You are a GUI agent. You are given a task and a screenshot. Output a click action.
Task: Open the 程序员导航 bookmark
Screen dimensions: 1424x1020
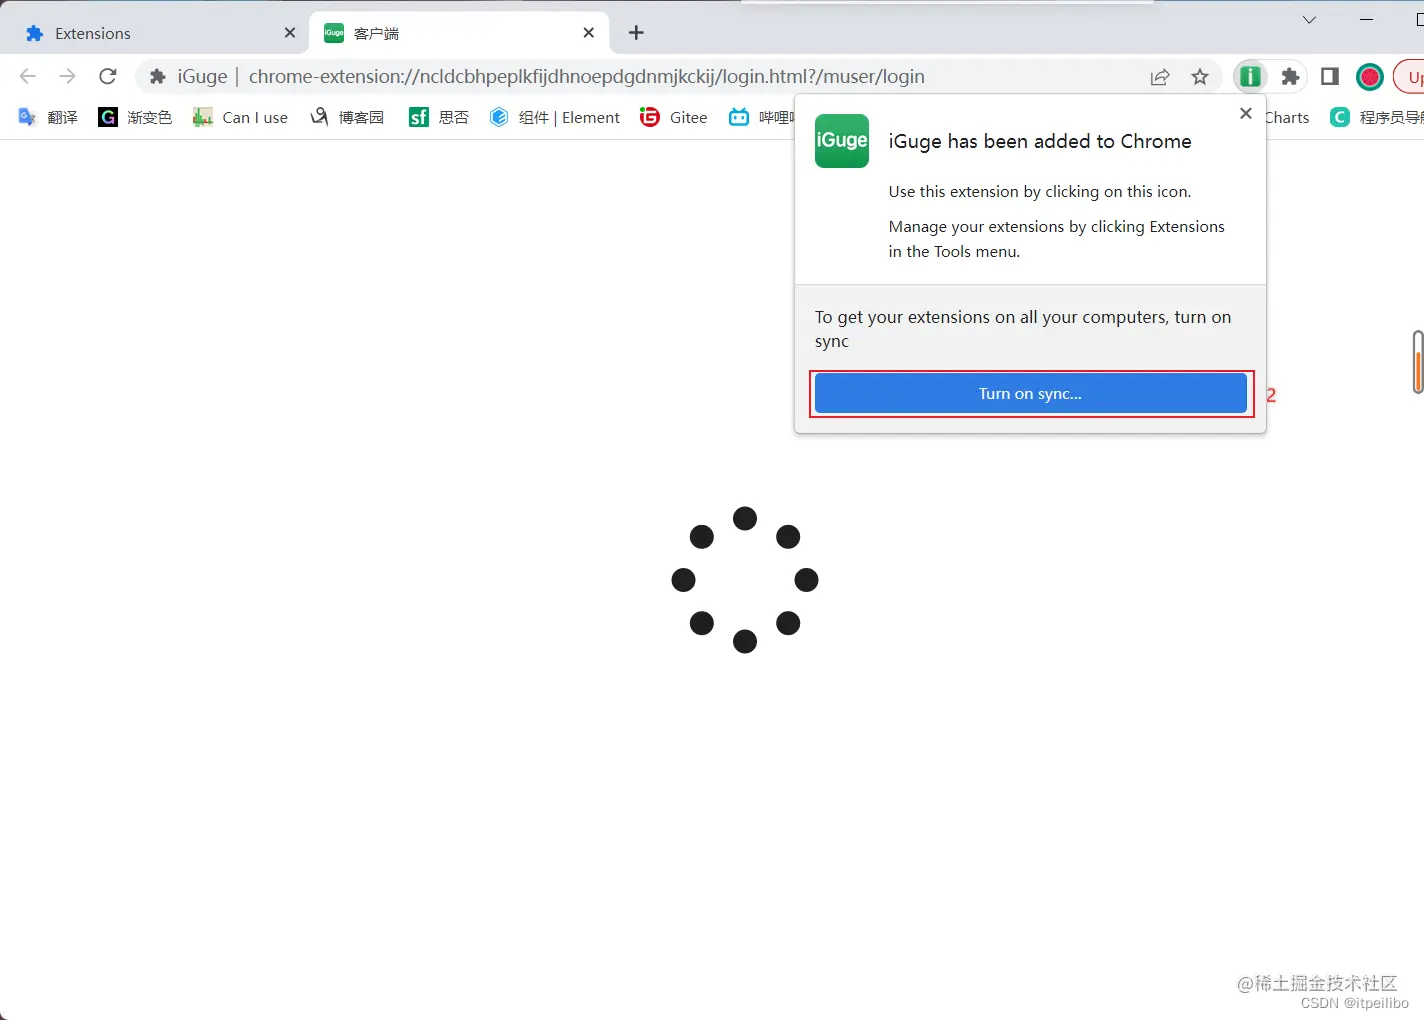[x=1377, y=117]
